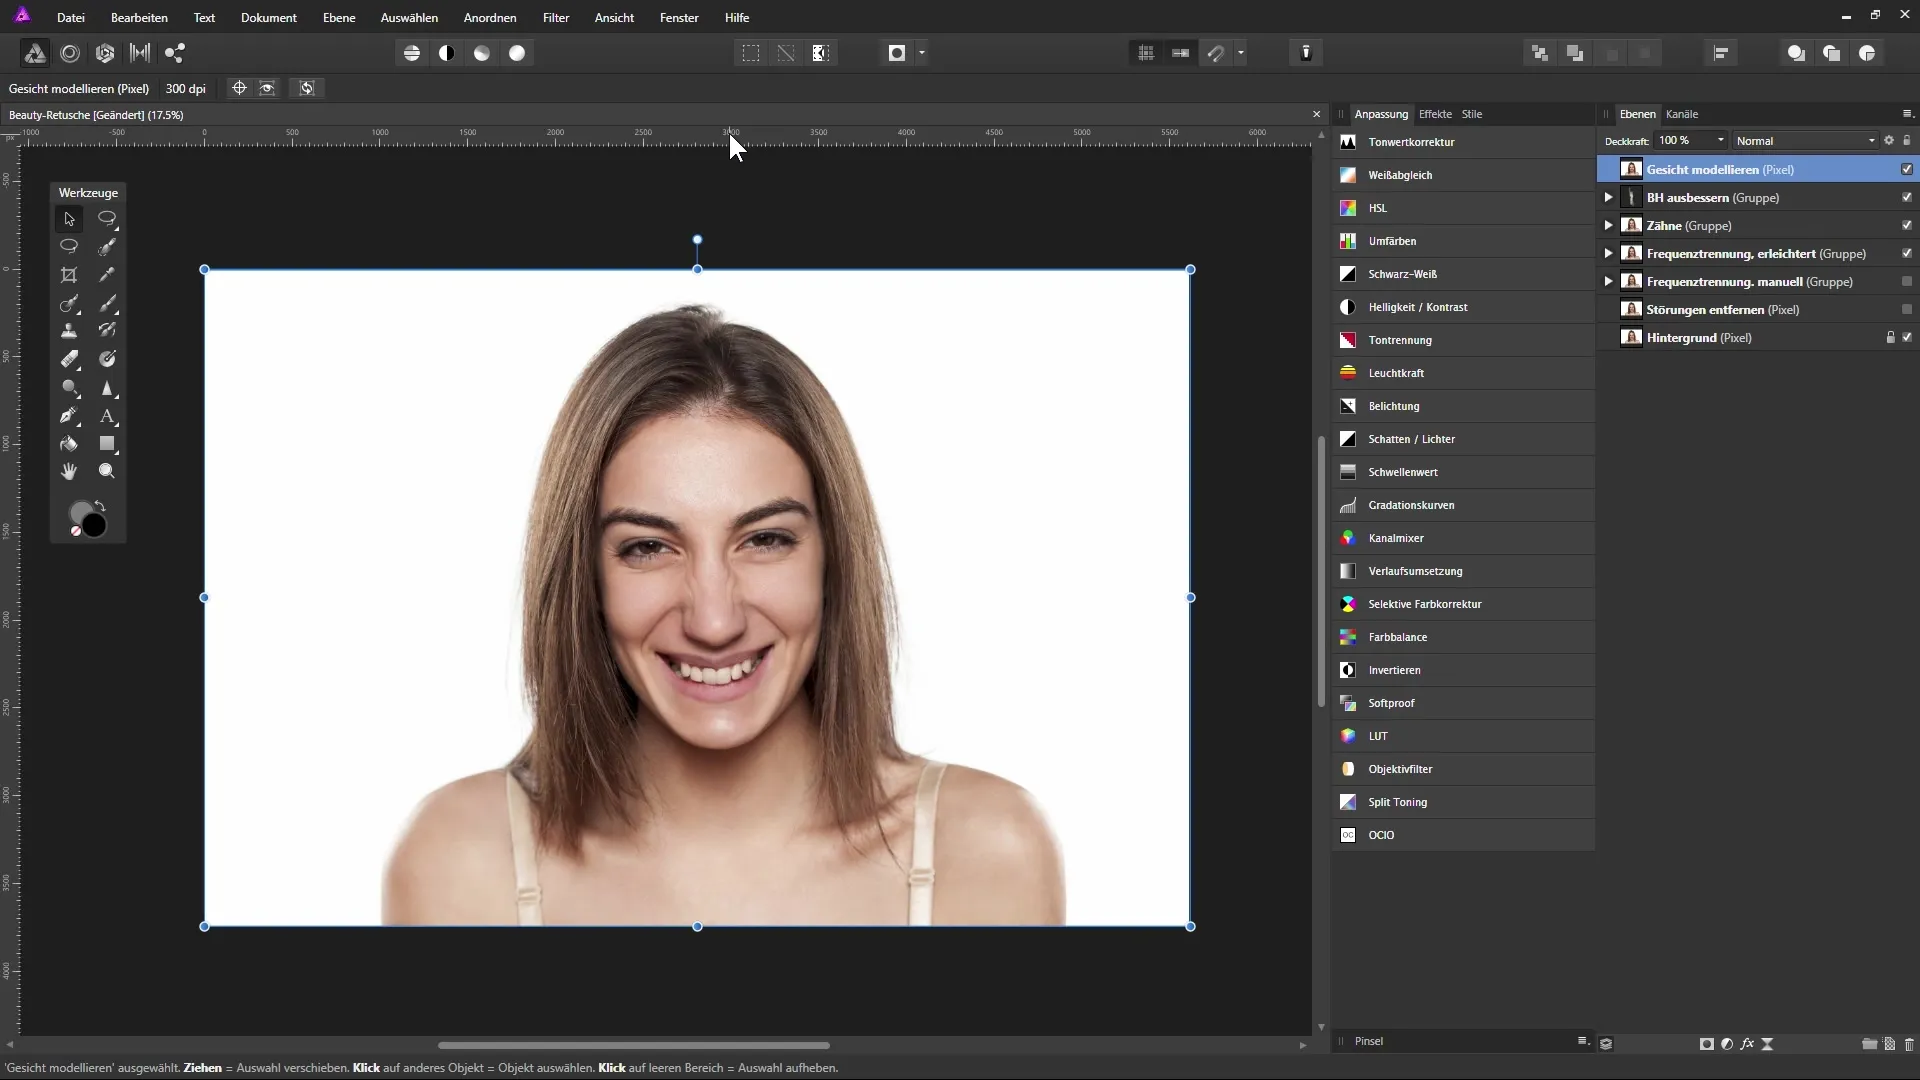Expand Frequenztrennung, erleichtert group
This screenshot has width=1920, height=1080.
pyautogui.click(x=1608, y=254)
